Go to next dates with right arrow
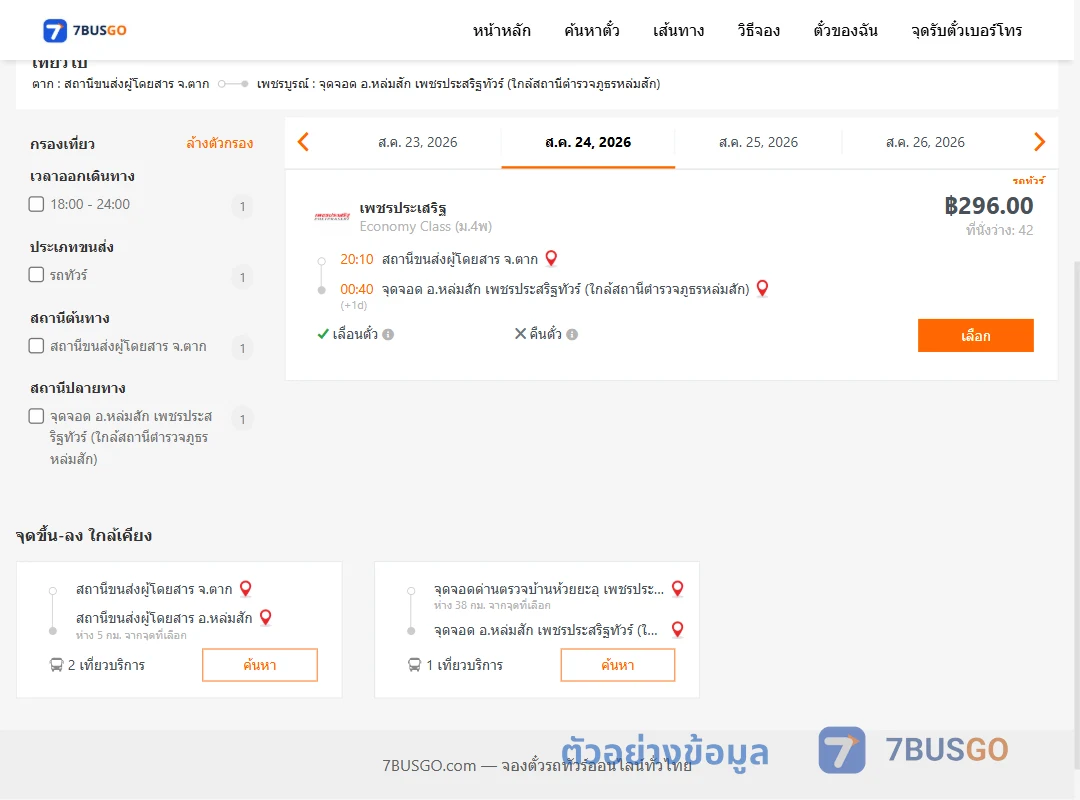This screenshot has height=800, width=1080. [1039, 142]
